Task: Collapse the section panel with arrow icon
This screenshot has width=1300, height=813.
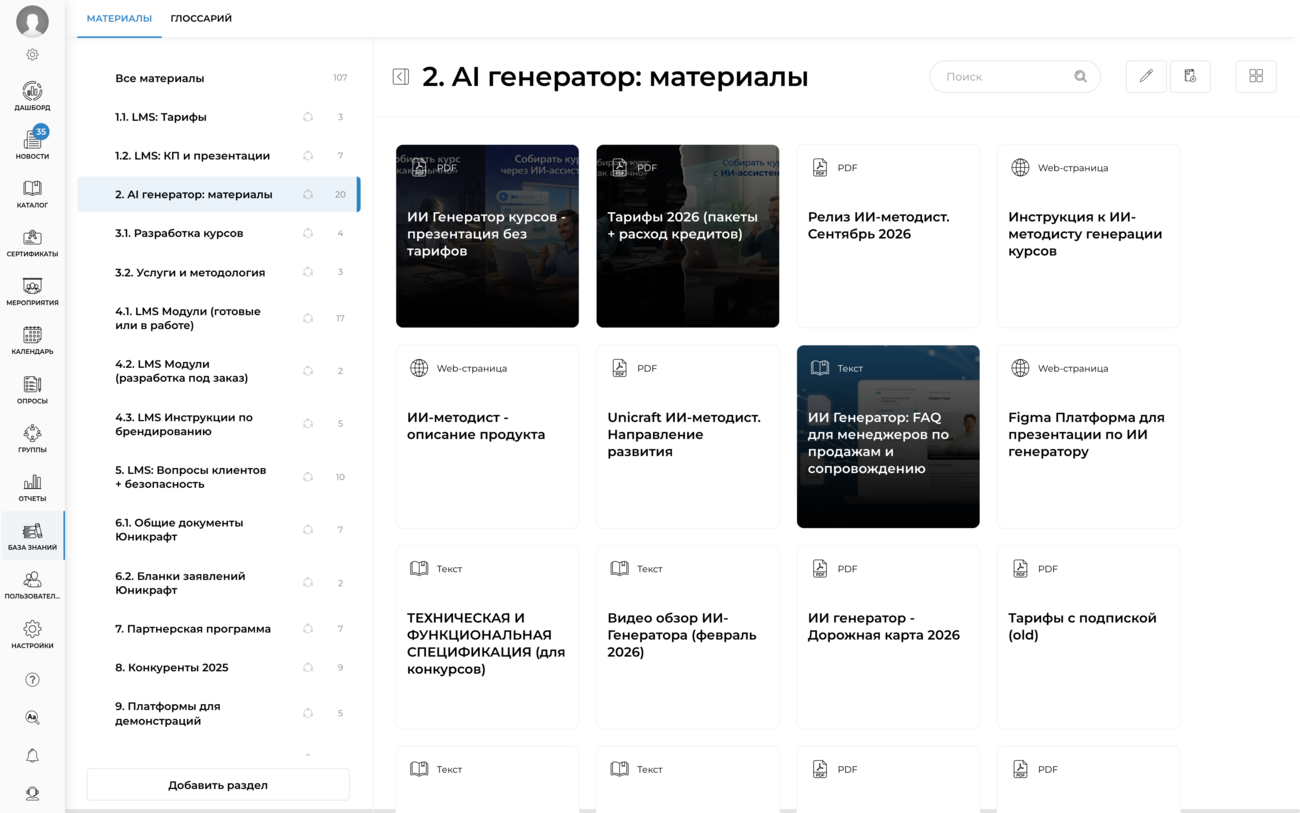Action: [401, 77]
